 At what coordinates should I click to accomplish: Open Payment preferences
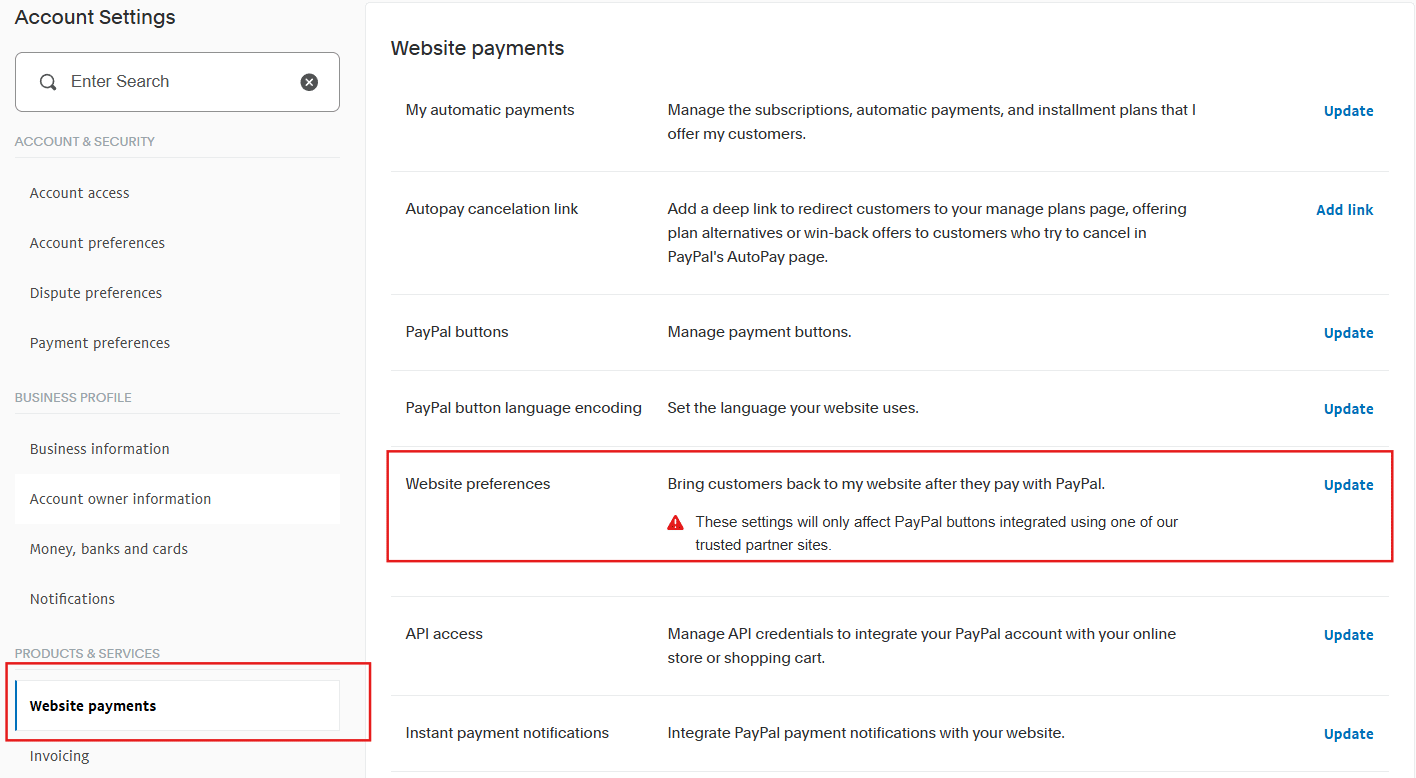[100, 343]
